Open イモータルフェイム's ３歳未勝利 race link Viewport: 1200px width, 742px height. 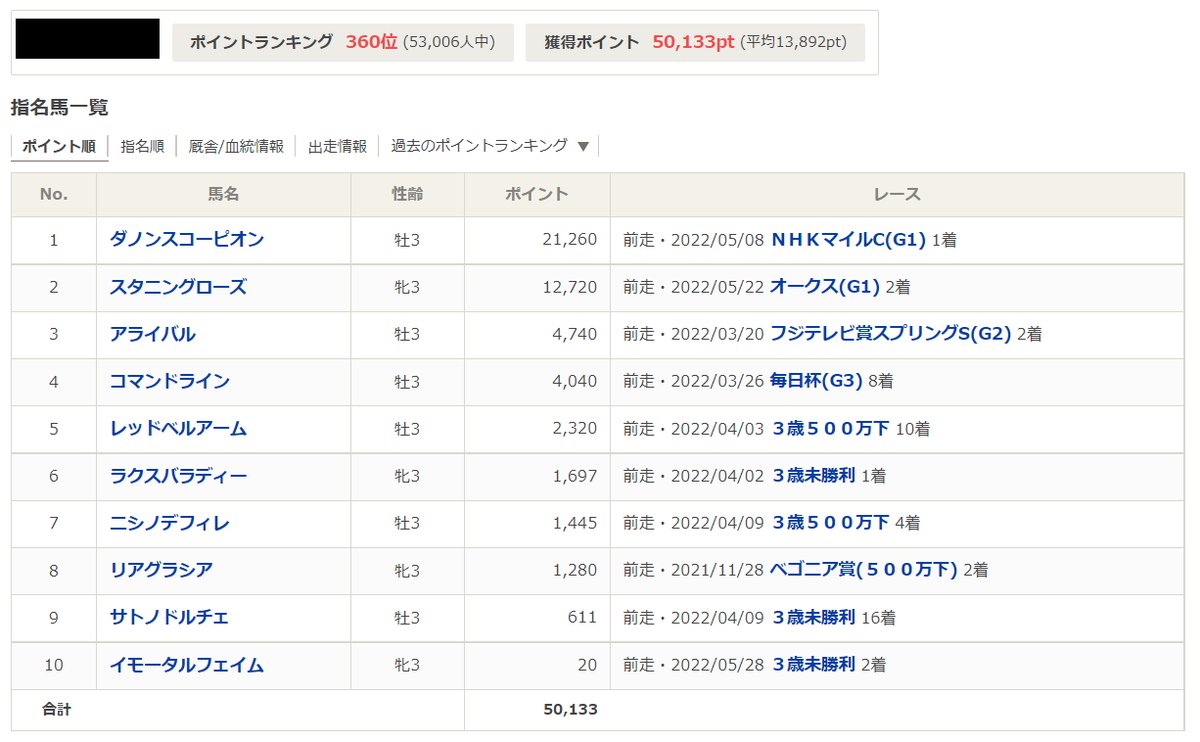(813, 664)
